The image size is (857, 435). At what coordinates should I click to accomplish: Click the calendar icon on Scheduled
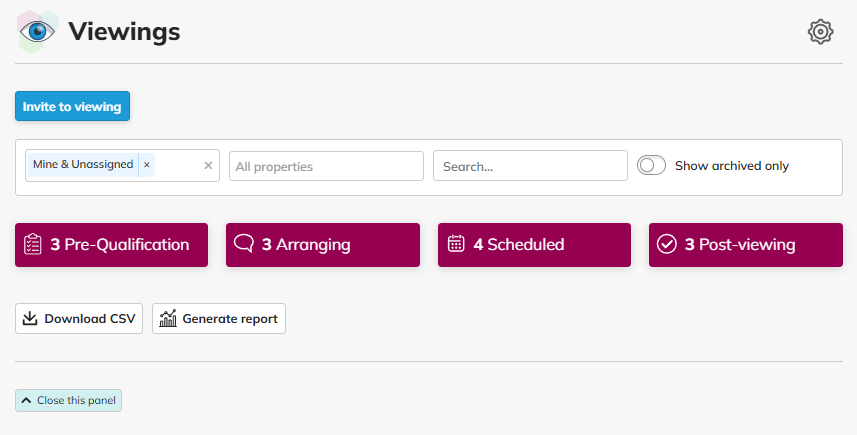pyautogui.click(x=456, y=244)
